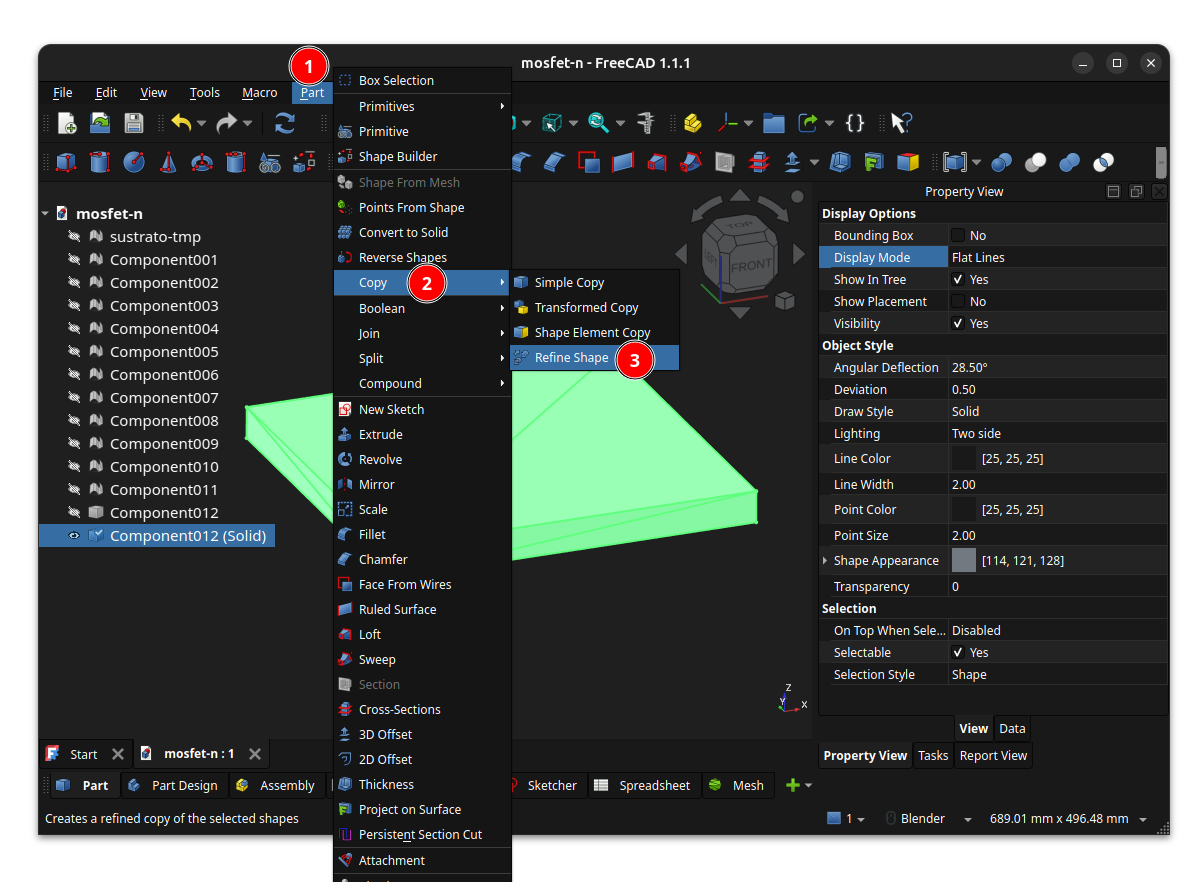Expand the Shape Appearance property
Image resolution: width=1180 pixels, height=882 pixels.
826,561
